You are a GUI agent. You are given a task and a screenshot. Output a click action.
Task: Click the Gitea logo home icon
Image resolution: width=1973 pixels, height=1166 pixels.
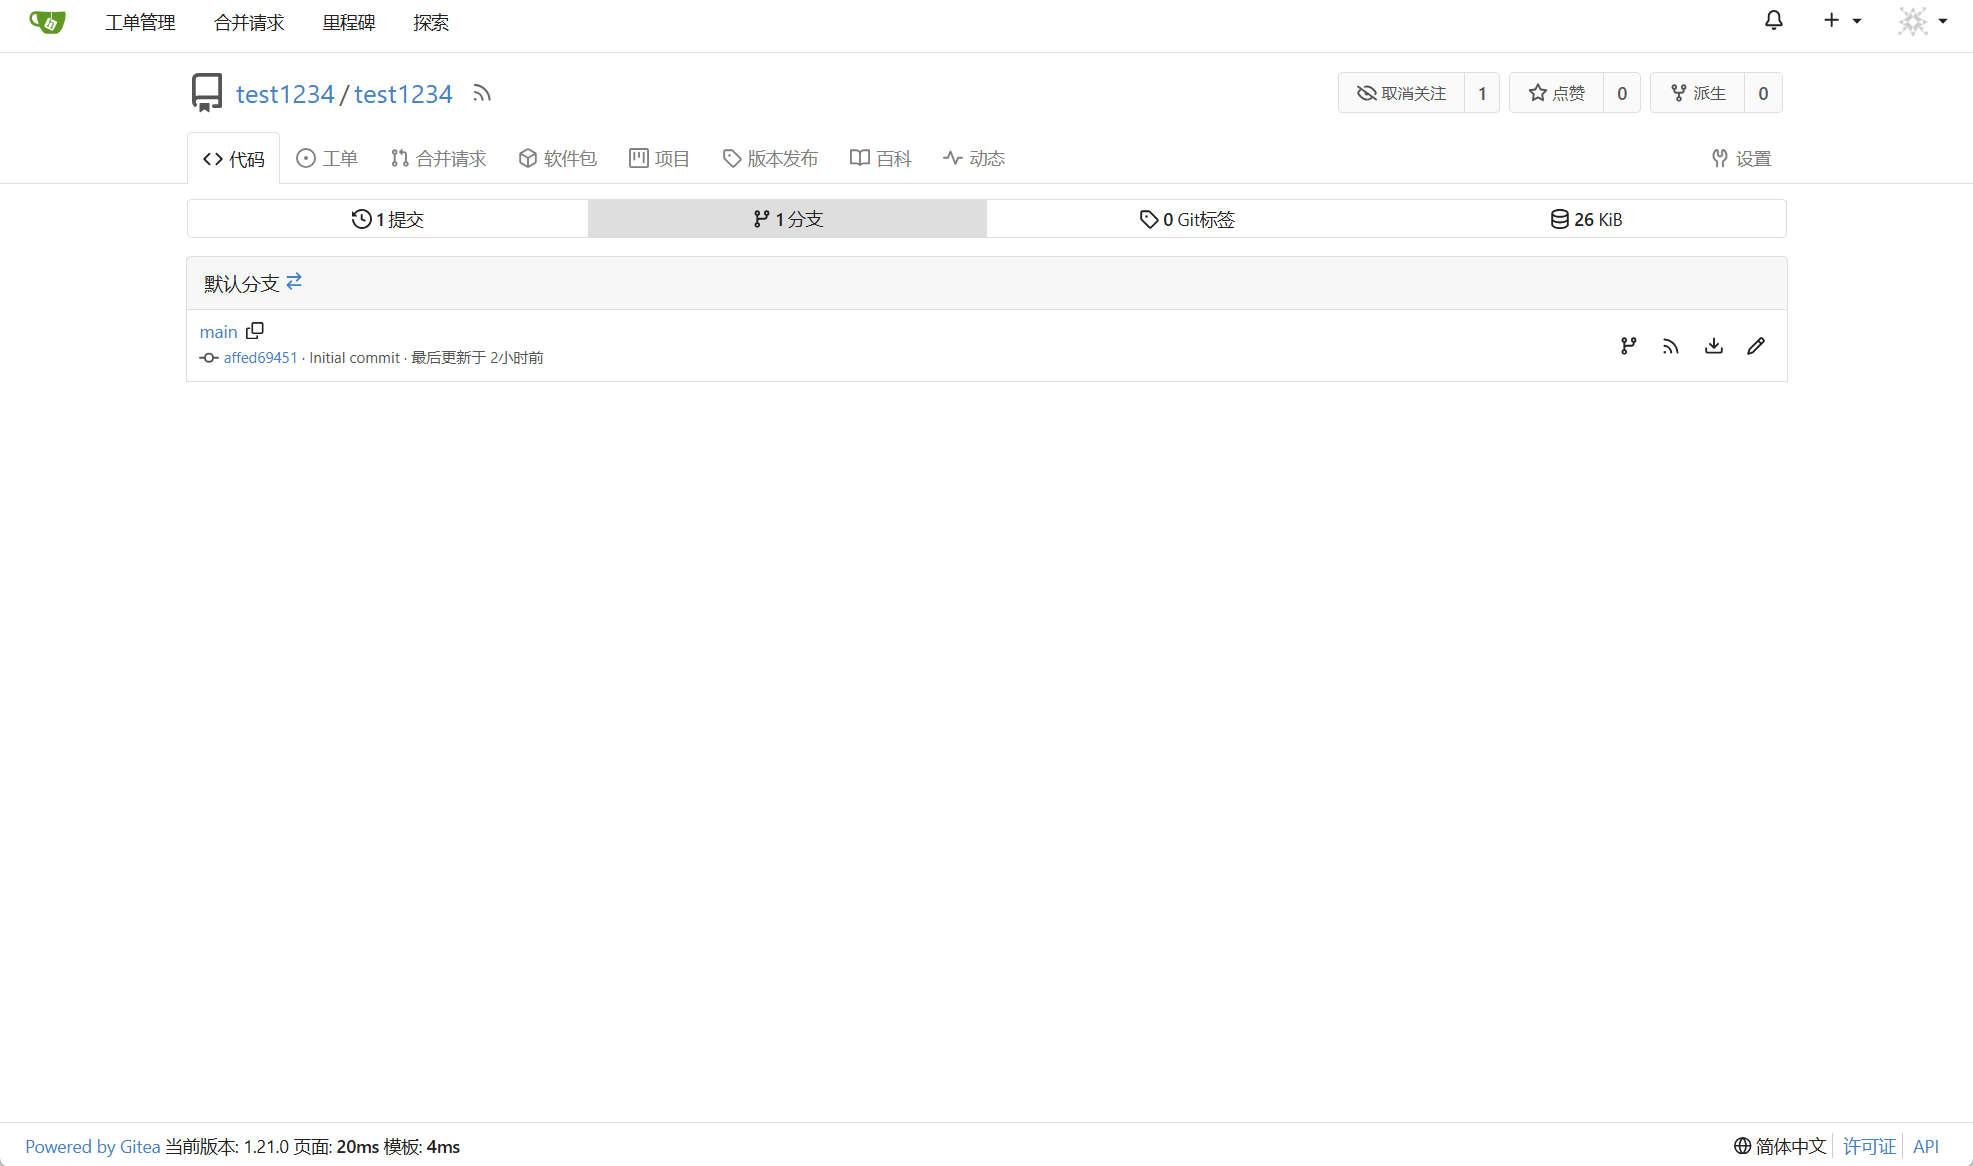[47, 22]
